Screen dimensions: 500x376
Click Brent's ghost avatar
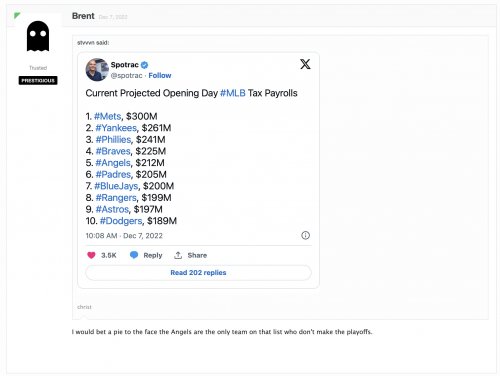(38, 36)
